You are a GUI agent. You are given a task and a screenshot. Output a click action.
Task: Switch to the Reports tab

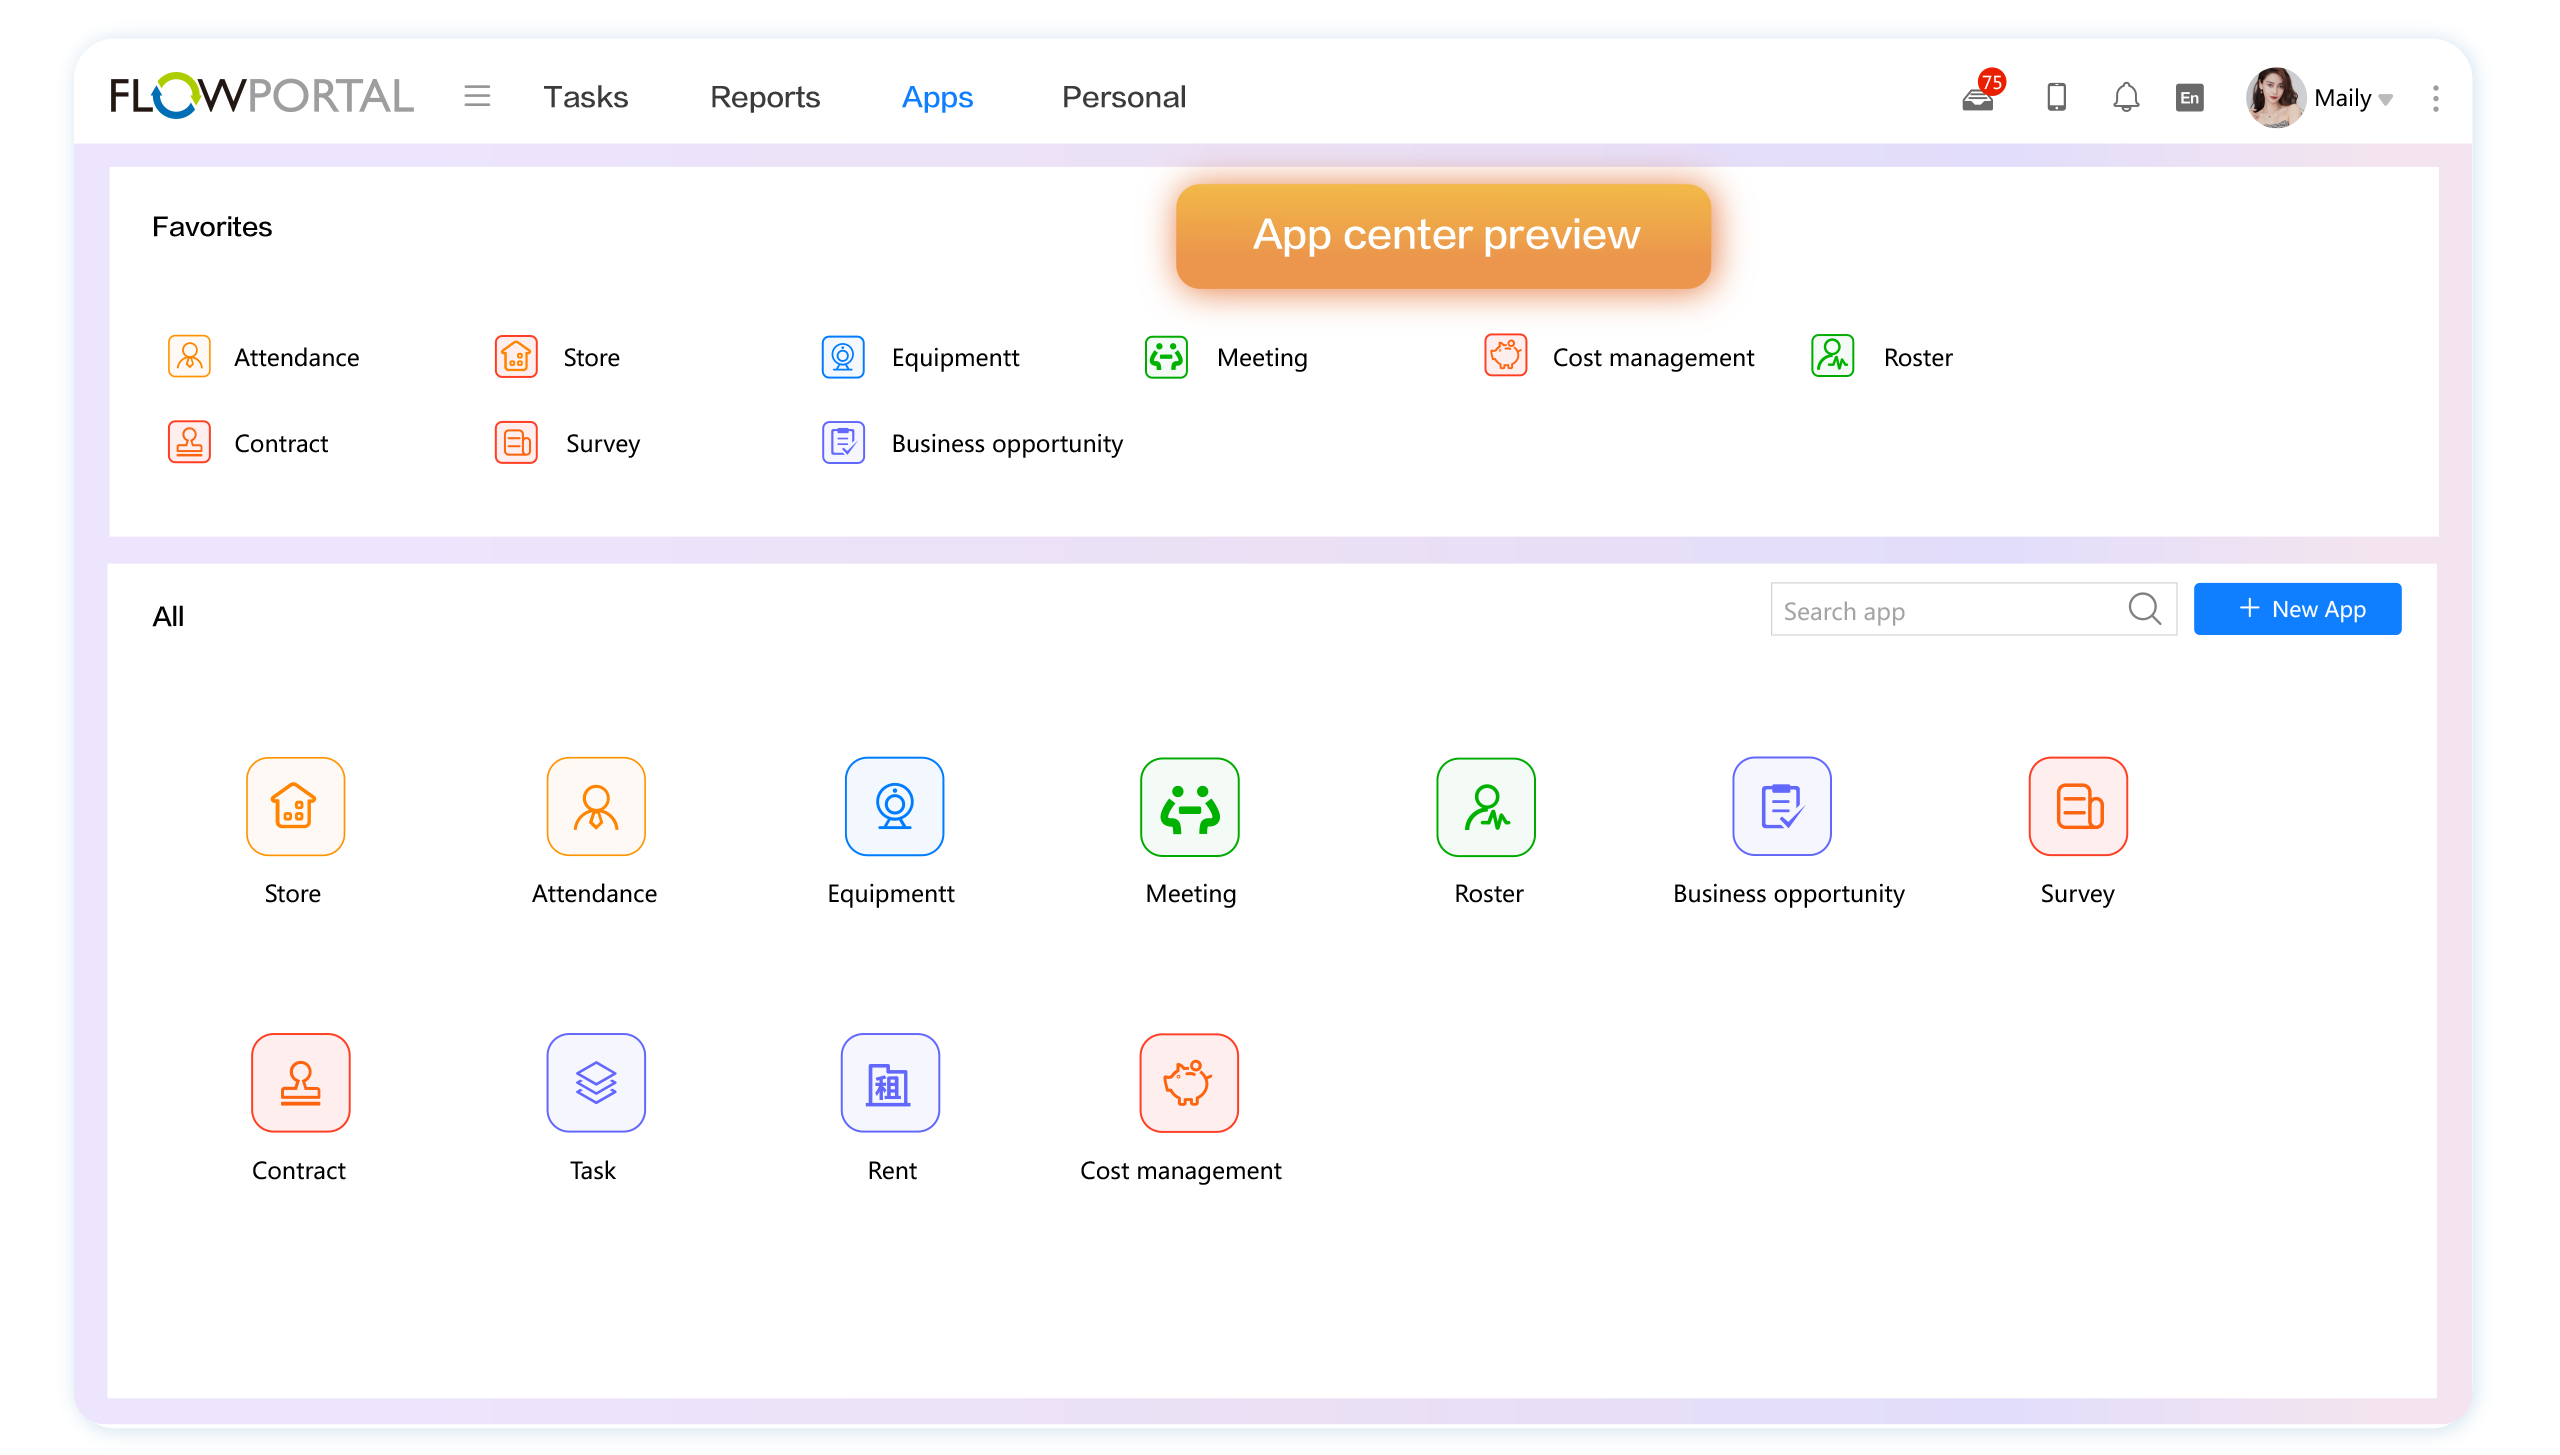click(x=764, y=97)
